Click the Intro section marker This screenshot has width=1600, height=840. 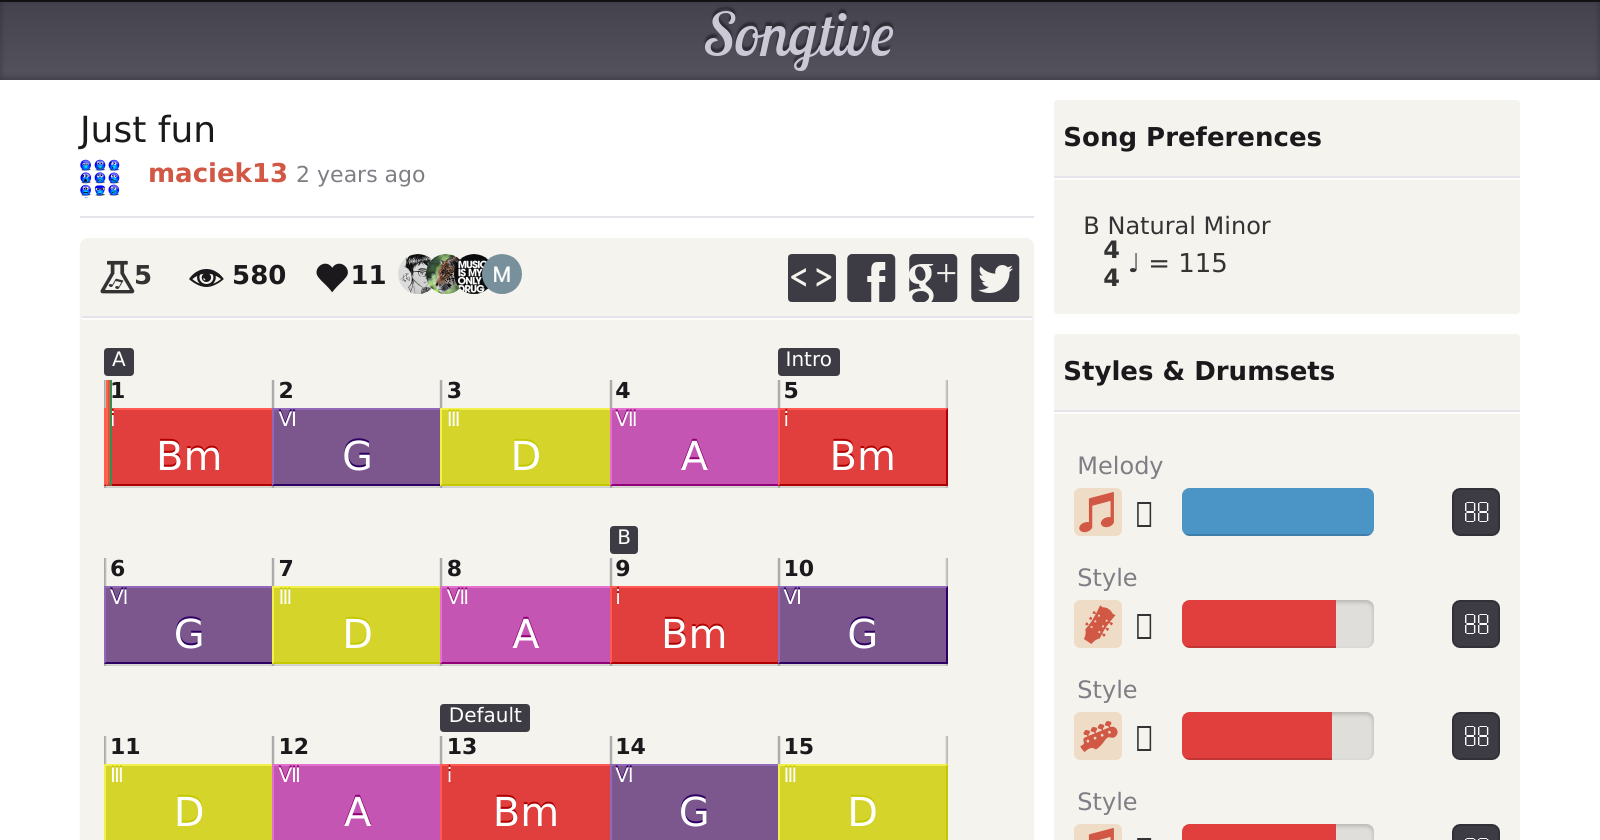coord(808,360)
